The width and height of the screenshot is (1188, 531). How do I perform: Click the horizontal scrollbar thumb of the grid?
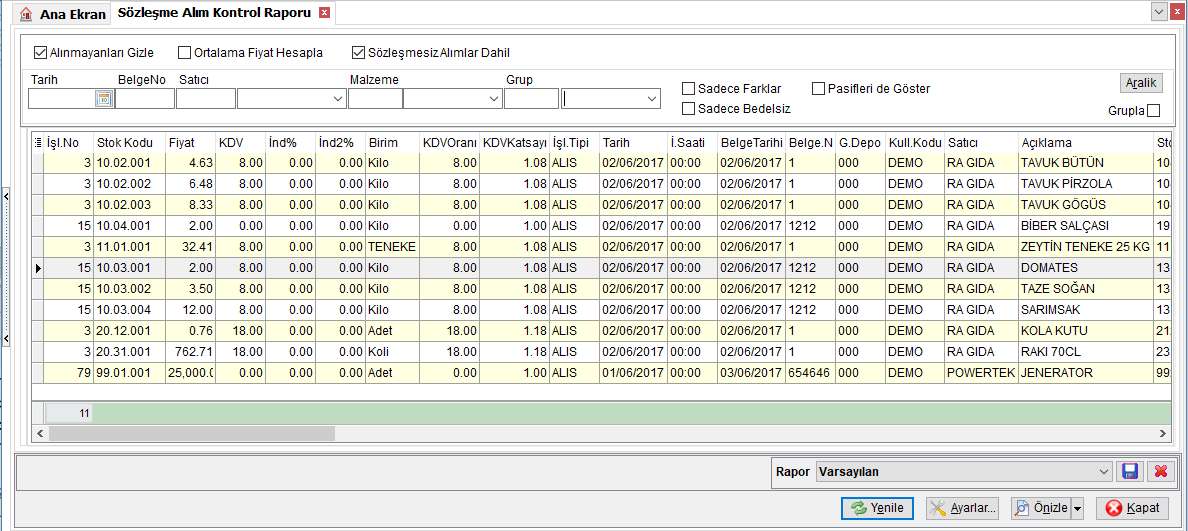coord(191,433)
